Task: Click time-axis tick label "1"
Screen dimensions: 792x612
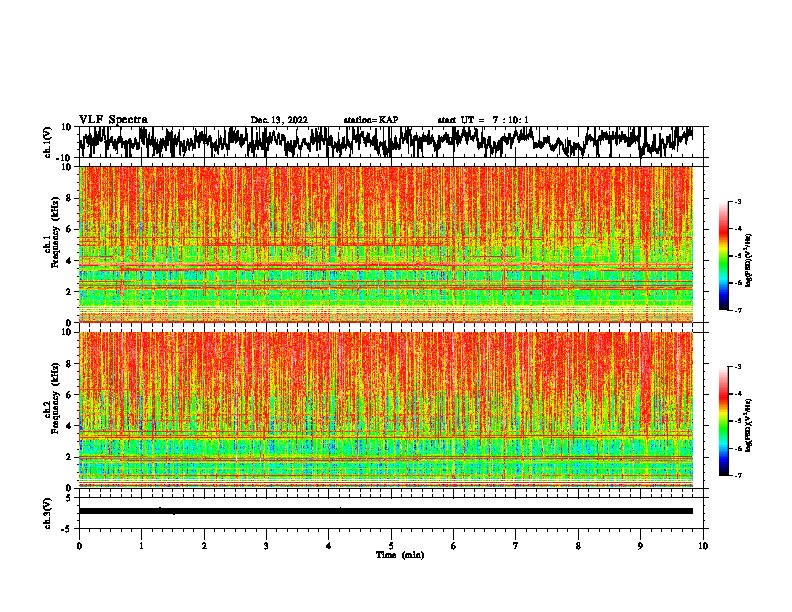Action: [141, 546]
